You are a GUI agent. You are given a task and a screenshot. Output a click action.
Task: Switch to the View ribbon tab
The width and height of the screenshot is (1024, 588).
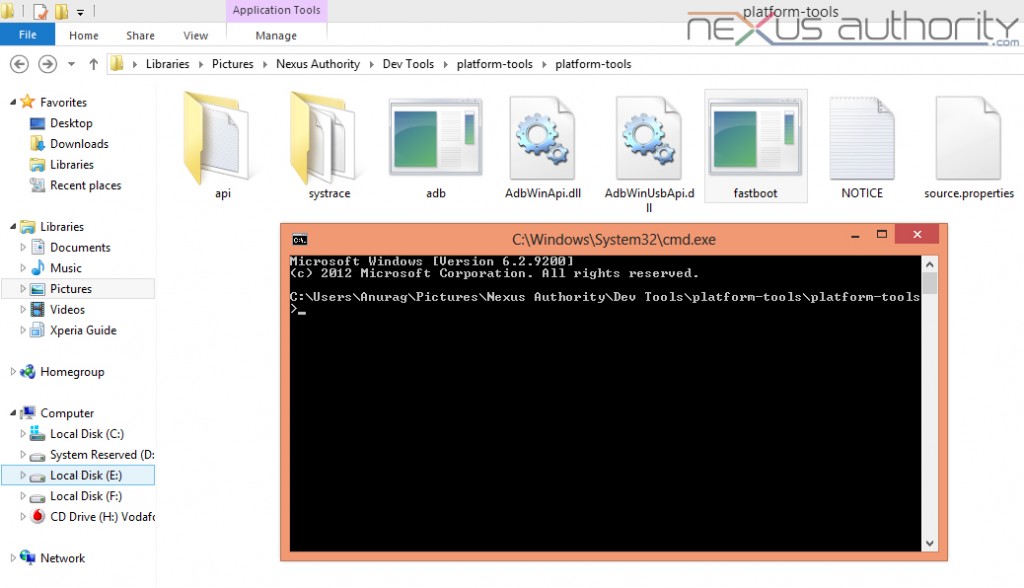[195, 34]
